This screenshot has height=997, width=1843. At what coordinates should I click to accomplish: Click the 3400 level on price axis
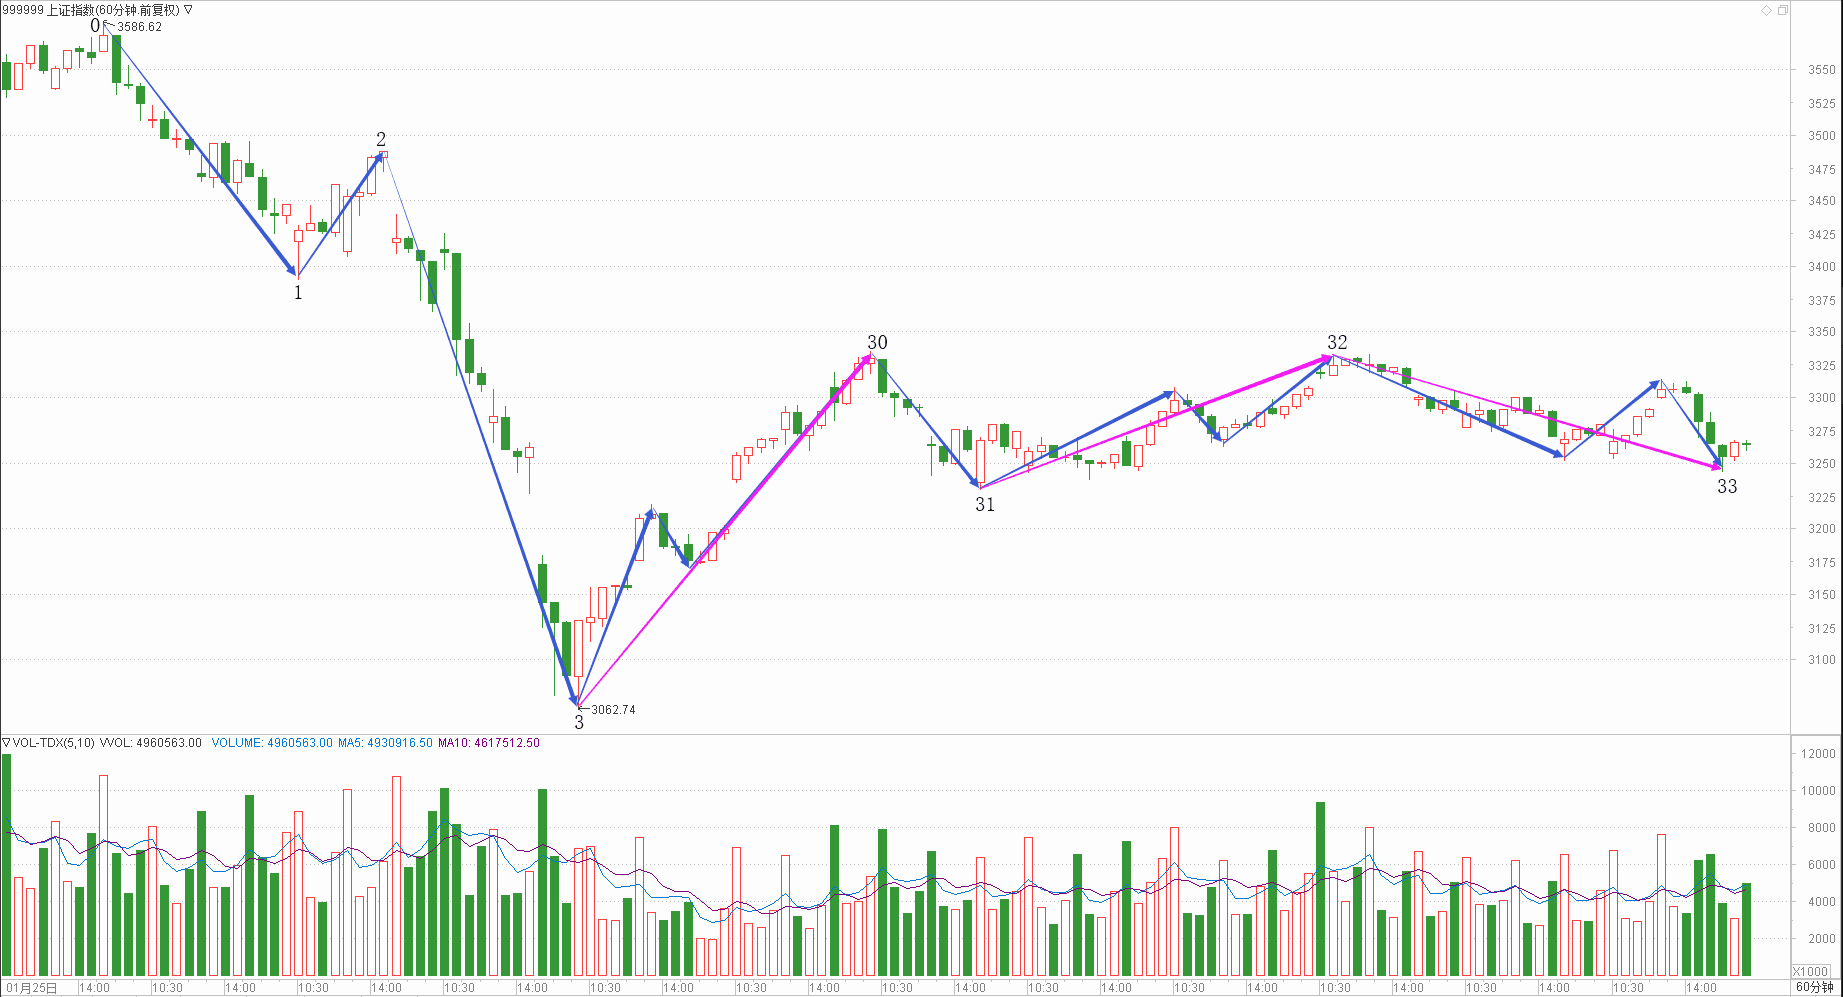pyautogui.click(x=1821, y=267)
